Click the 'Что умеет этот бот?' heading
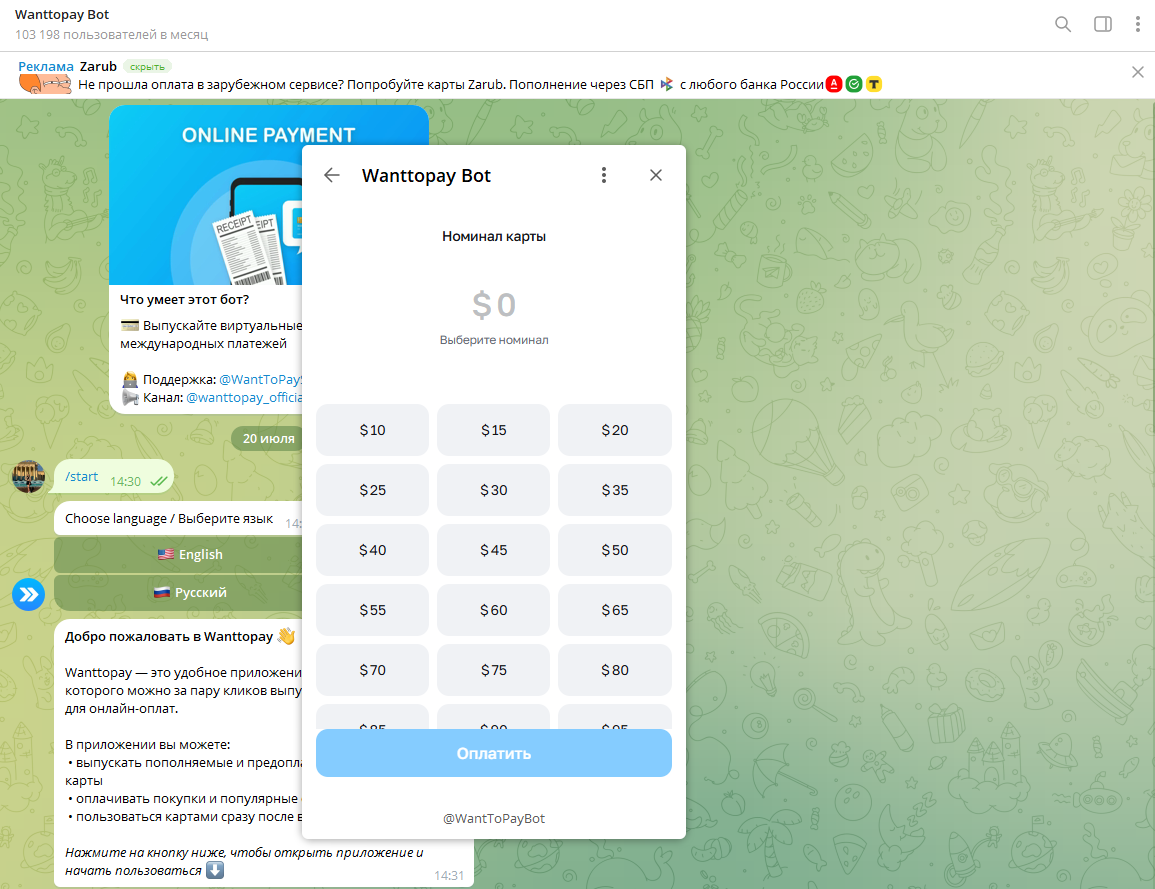1155x889 pixels. pyautogui.click(x=184, y=300)
